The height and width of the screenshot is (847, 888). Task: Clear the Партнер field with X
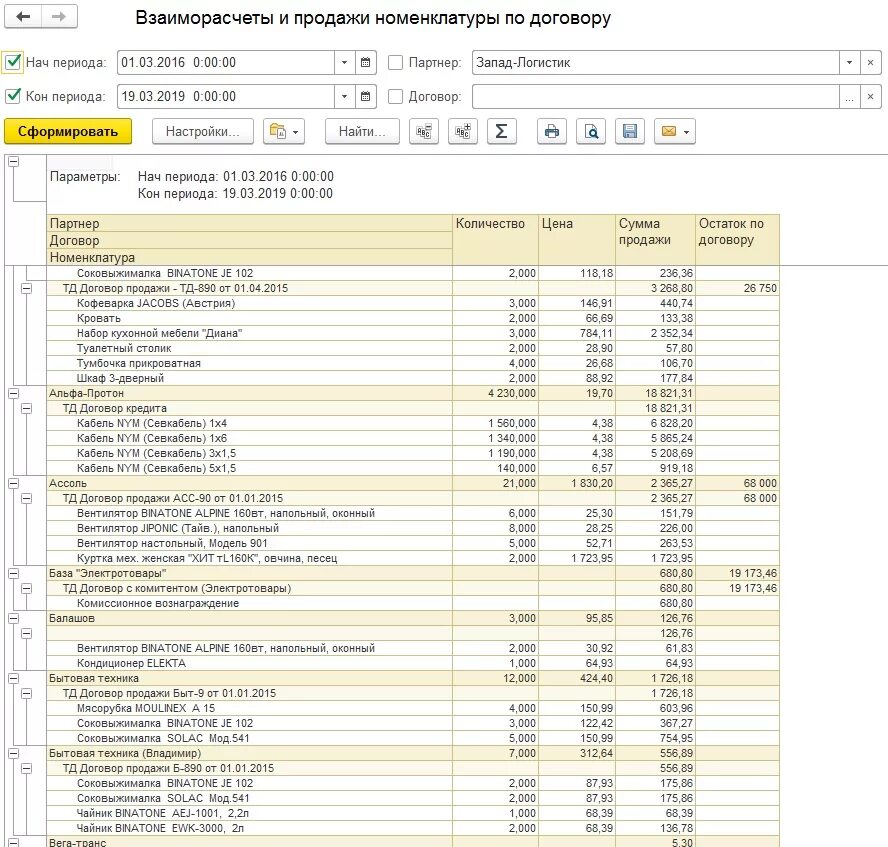[x=870, y=62]
